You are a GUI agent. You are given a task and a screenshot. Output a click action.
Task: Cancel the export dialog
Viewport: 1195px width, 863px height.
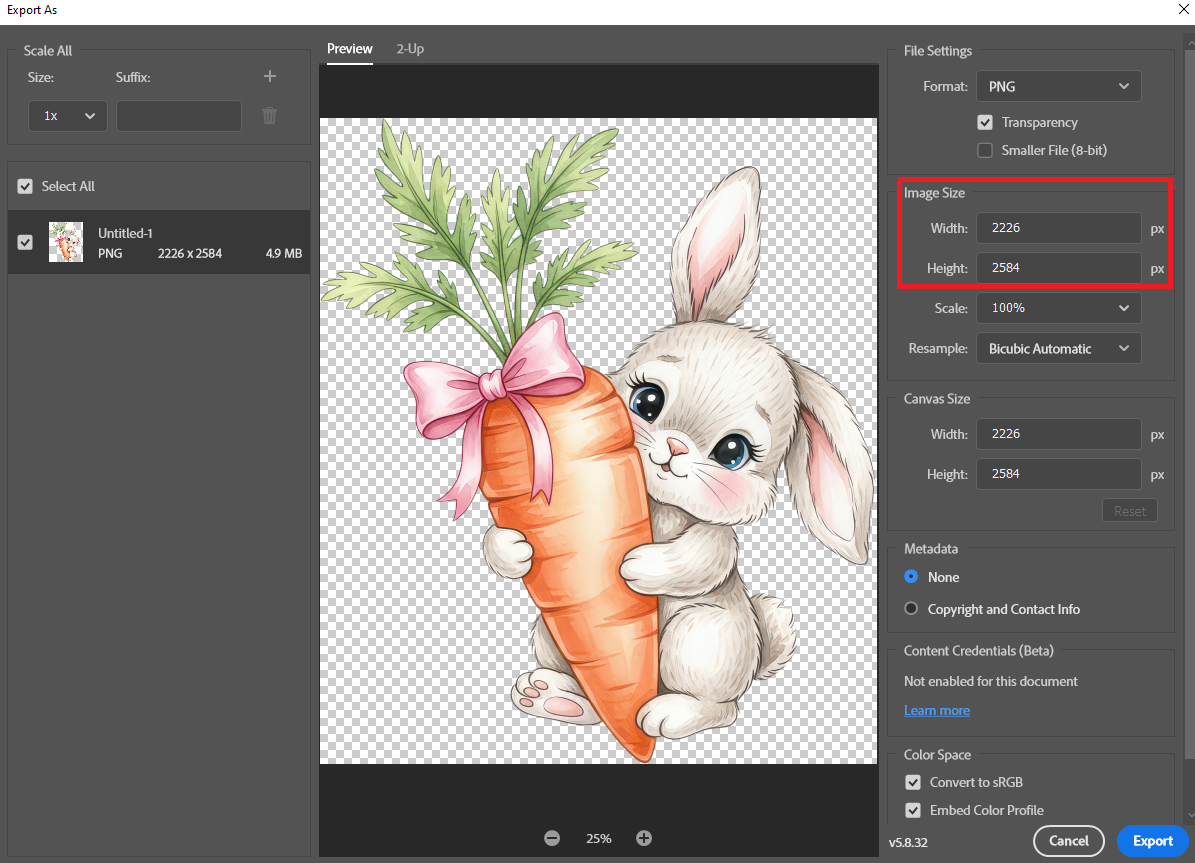click(x=1068, y=841)
